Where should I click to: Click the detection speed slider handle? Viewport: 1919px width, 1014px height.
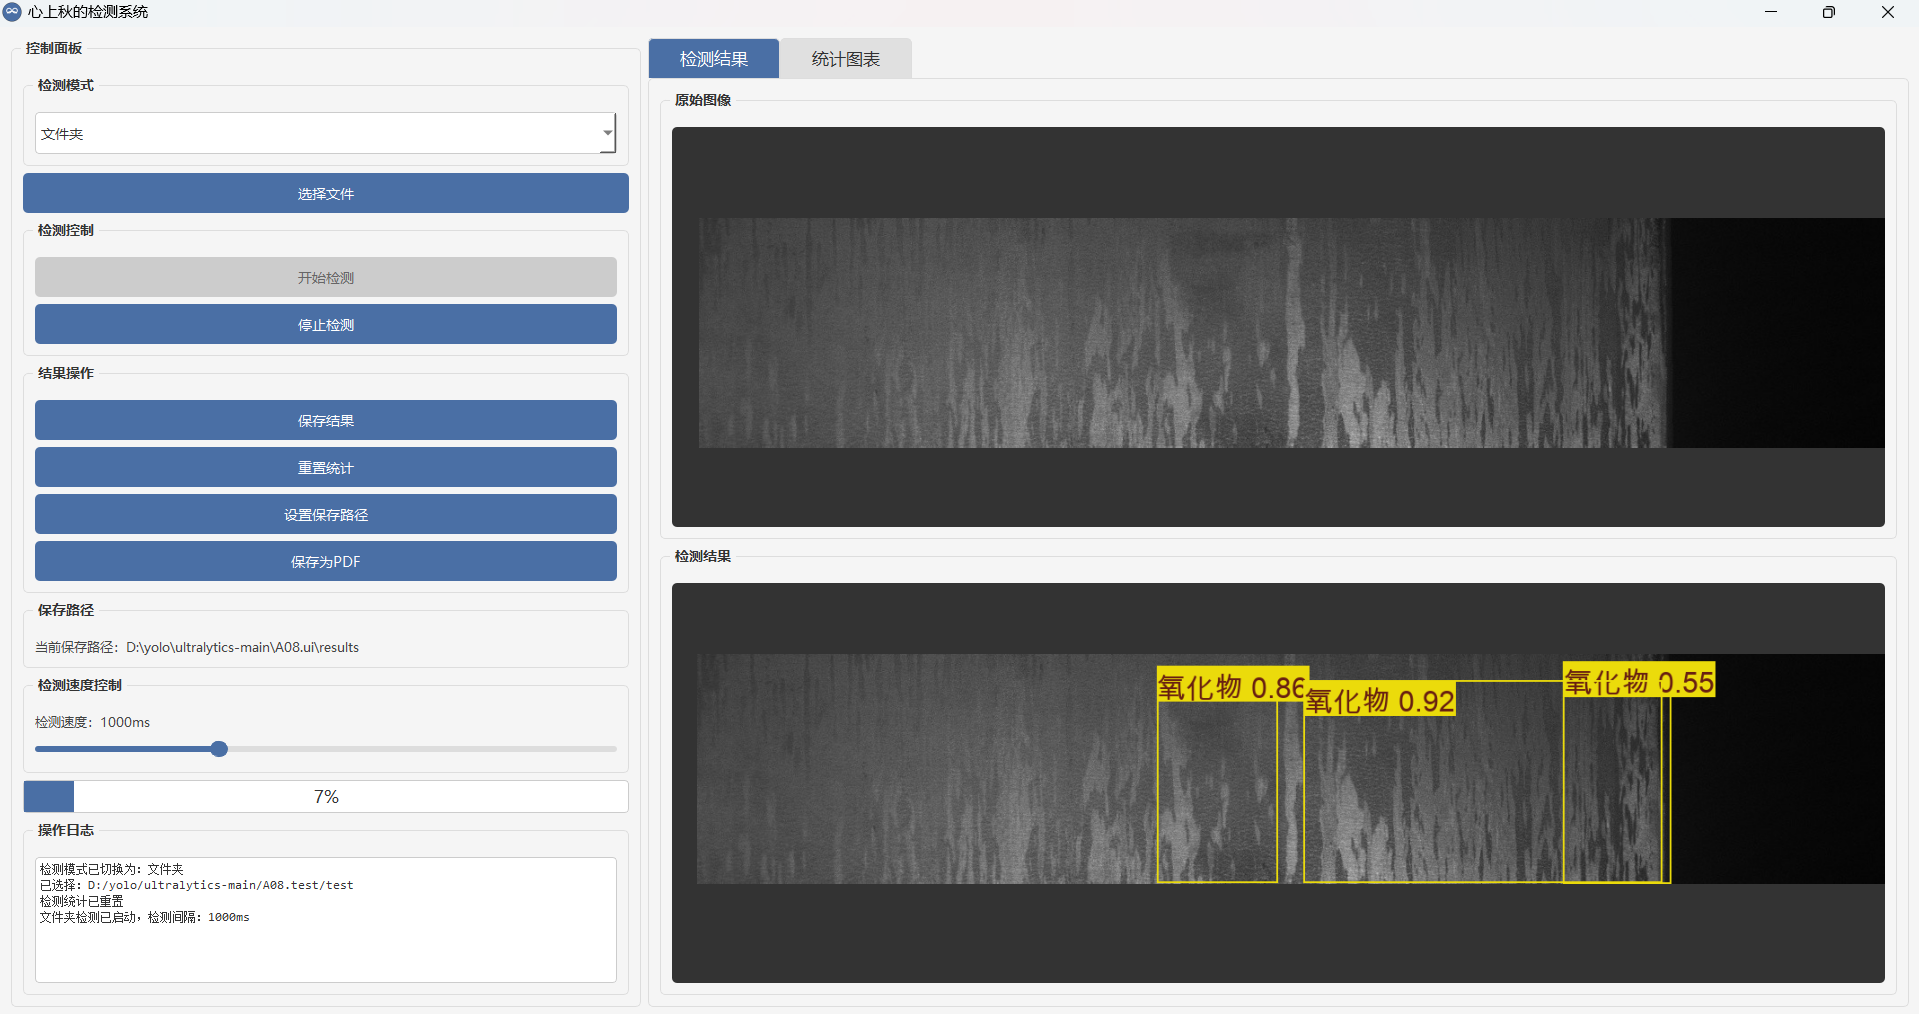point(219,749)
